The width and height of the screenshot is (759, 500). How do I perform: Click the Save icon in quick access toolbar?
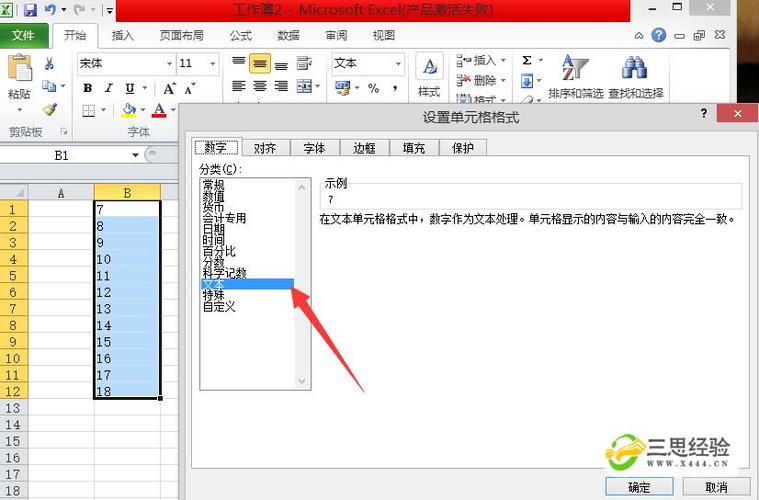30,10
